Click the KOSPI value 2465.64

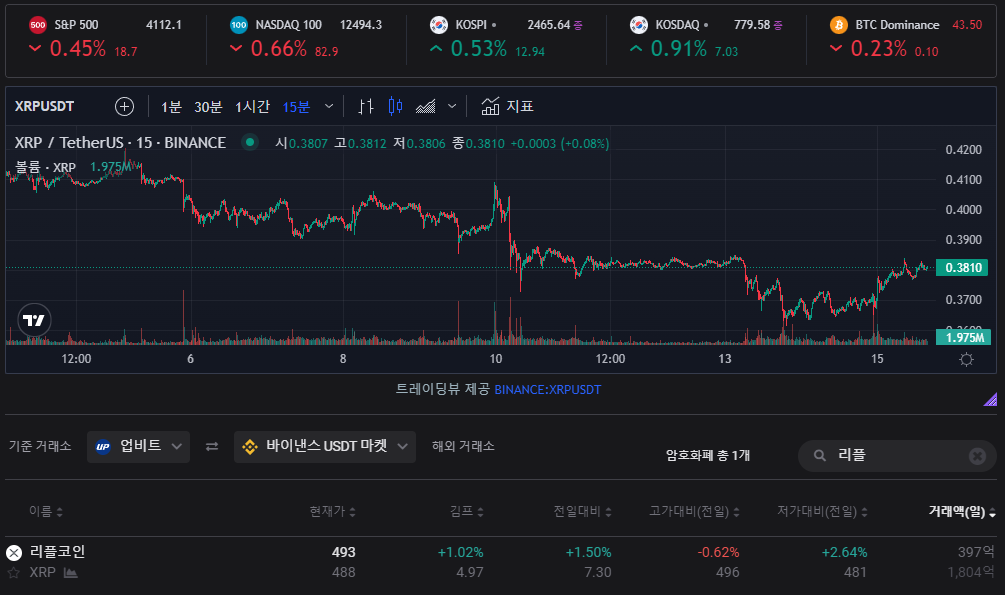coord(549,25)
